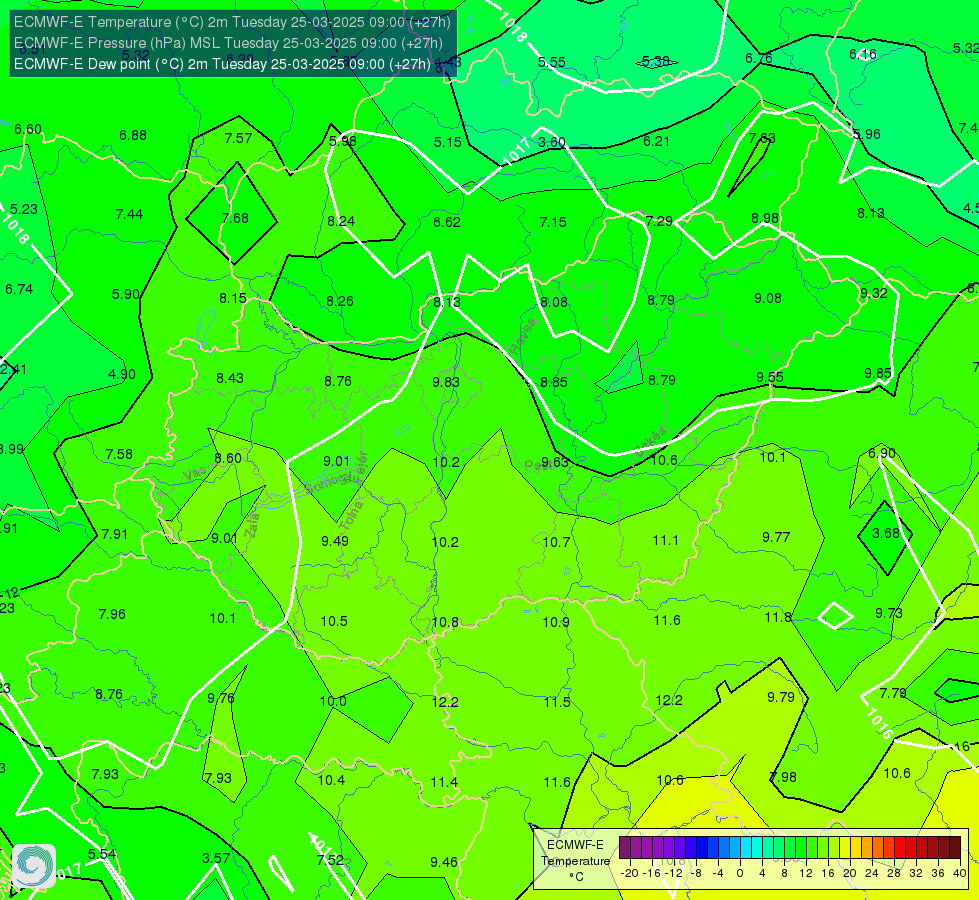The image size is (979, 900).
Task: Select the ECMWF-E Temperature 2m header line
Action: point(232,22)
